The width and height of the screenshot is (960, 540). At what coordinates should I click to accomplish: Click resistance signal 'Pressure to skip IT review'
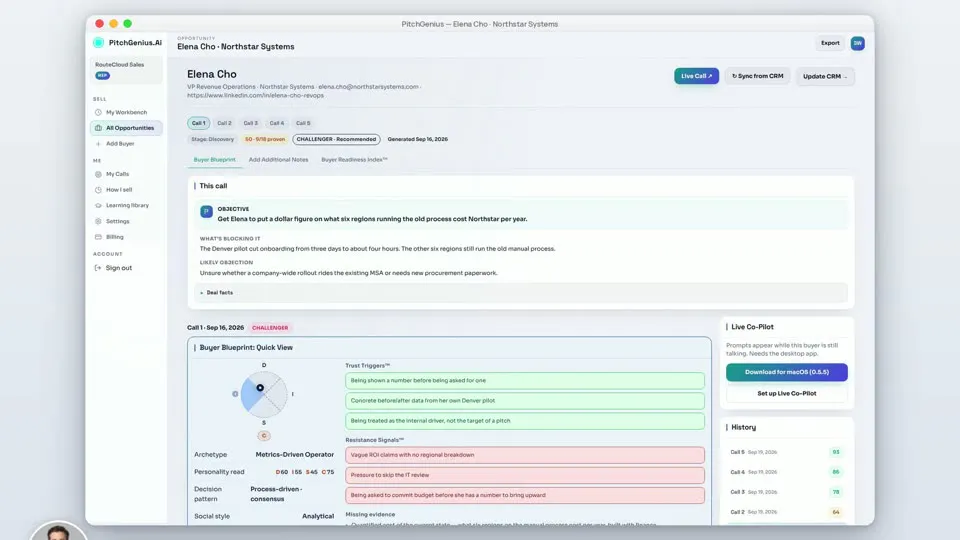pos(525,475)
